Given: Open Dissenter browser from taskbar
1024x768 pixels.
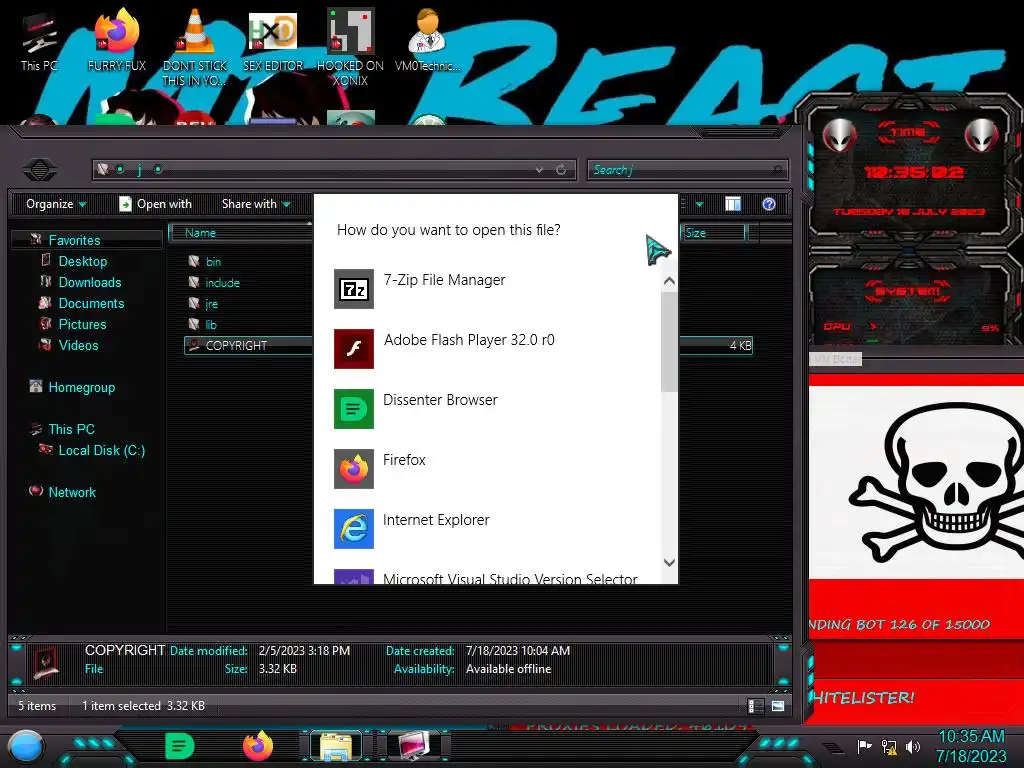Looking at the screenshot, I should pyautogui.click(x=180, y=746).
